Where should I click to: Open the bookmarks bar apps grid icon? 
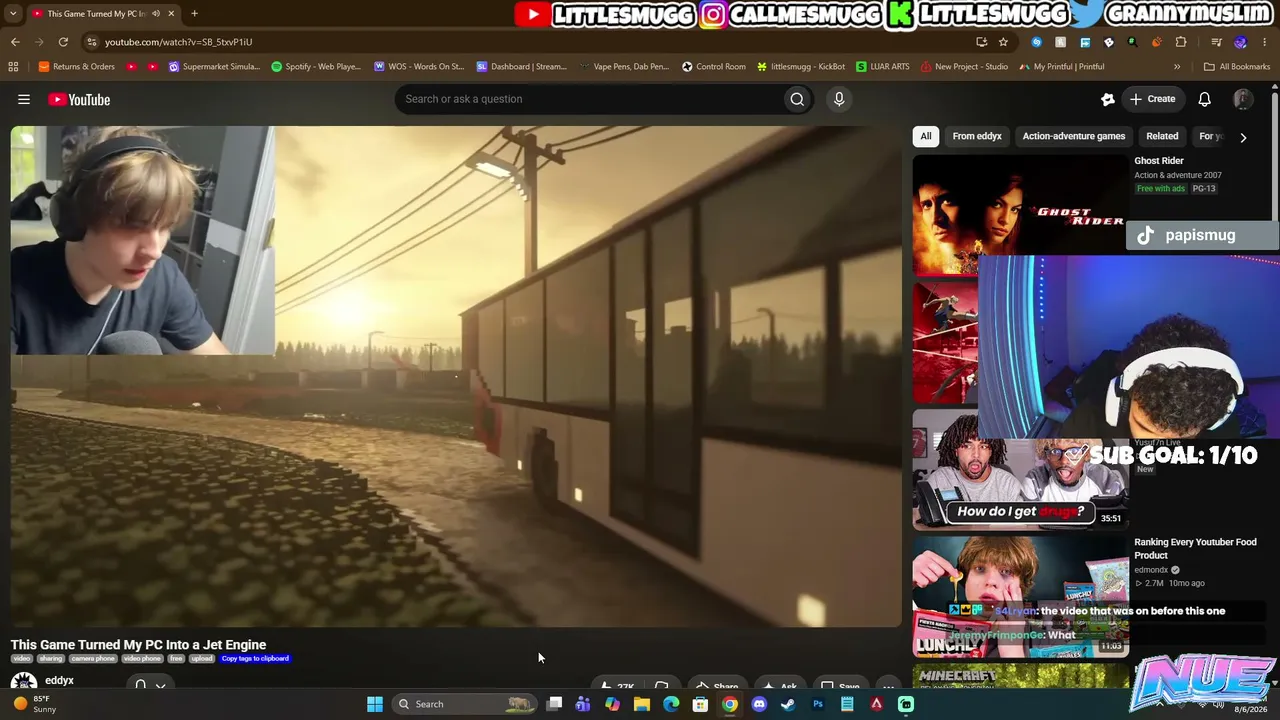click(13, 67)
